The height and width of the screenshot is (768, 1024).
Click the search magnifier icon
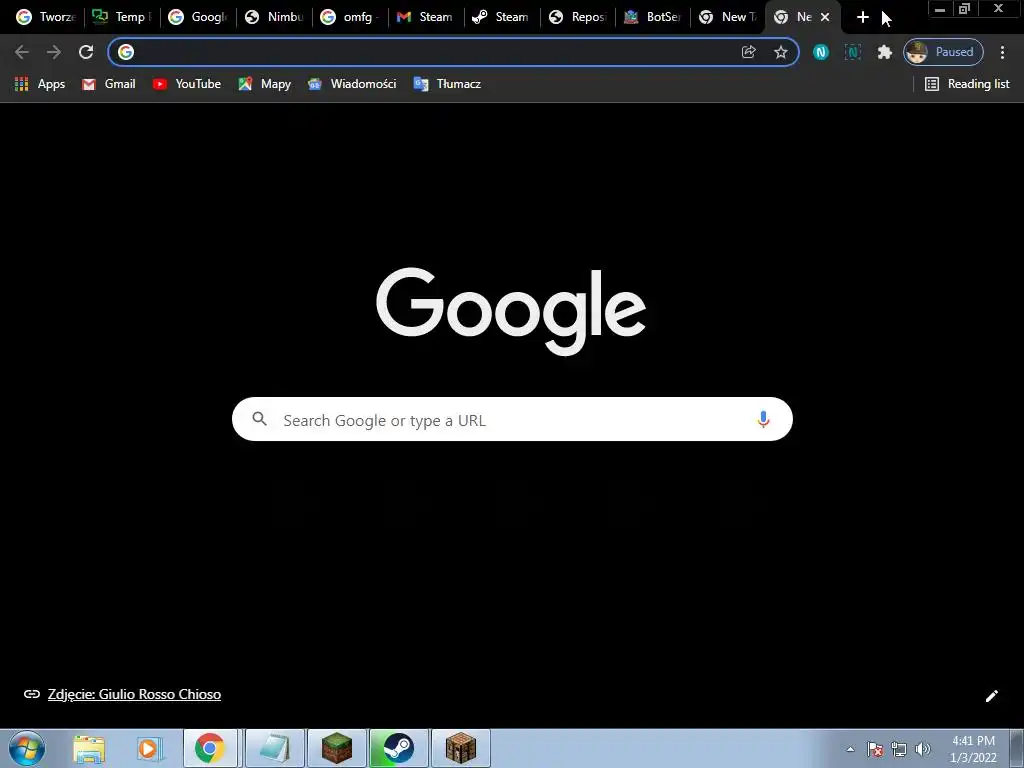tap(259, 419)
